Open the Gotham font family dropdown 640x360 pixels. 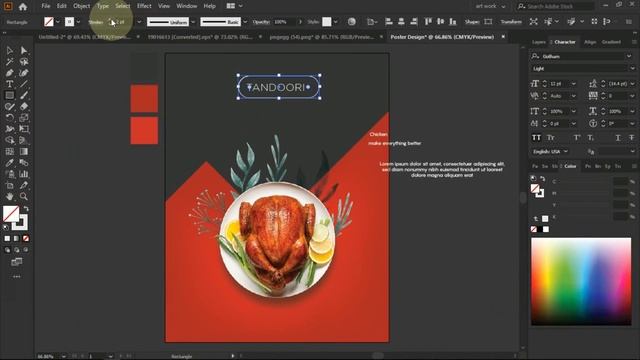[x=629, y=56]
